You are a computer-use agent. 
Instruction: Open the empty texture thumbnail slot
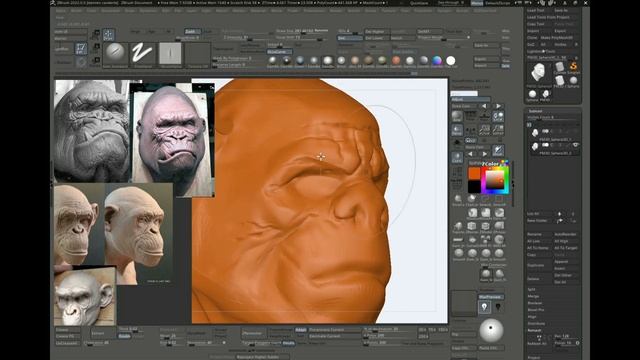(198, 54)
